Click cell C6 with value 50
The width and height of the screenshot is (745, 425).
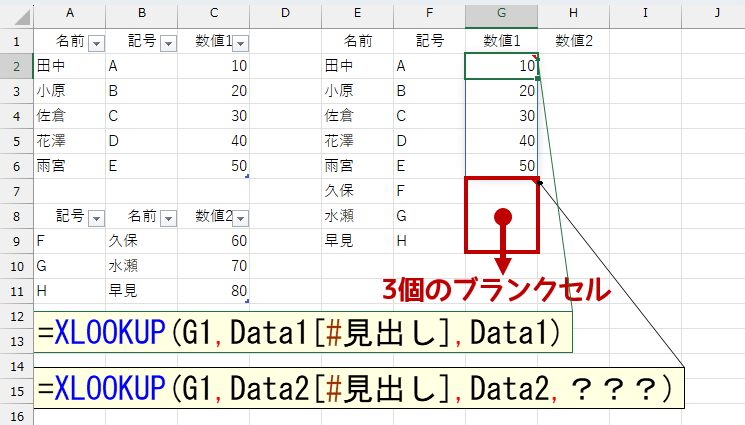tap(214, 166)
